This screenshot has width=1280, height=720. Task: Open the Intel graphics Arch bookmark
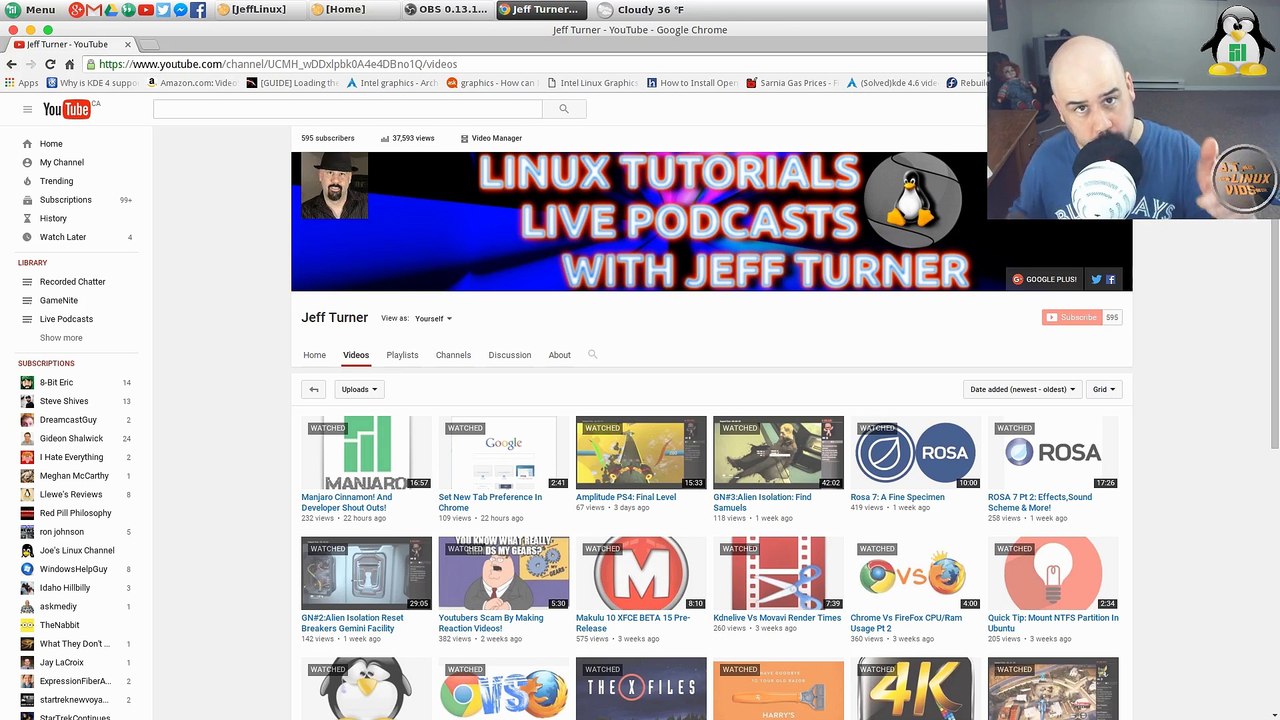[392, 83]
